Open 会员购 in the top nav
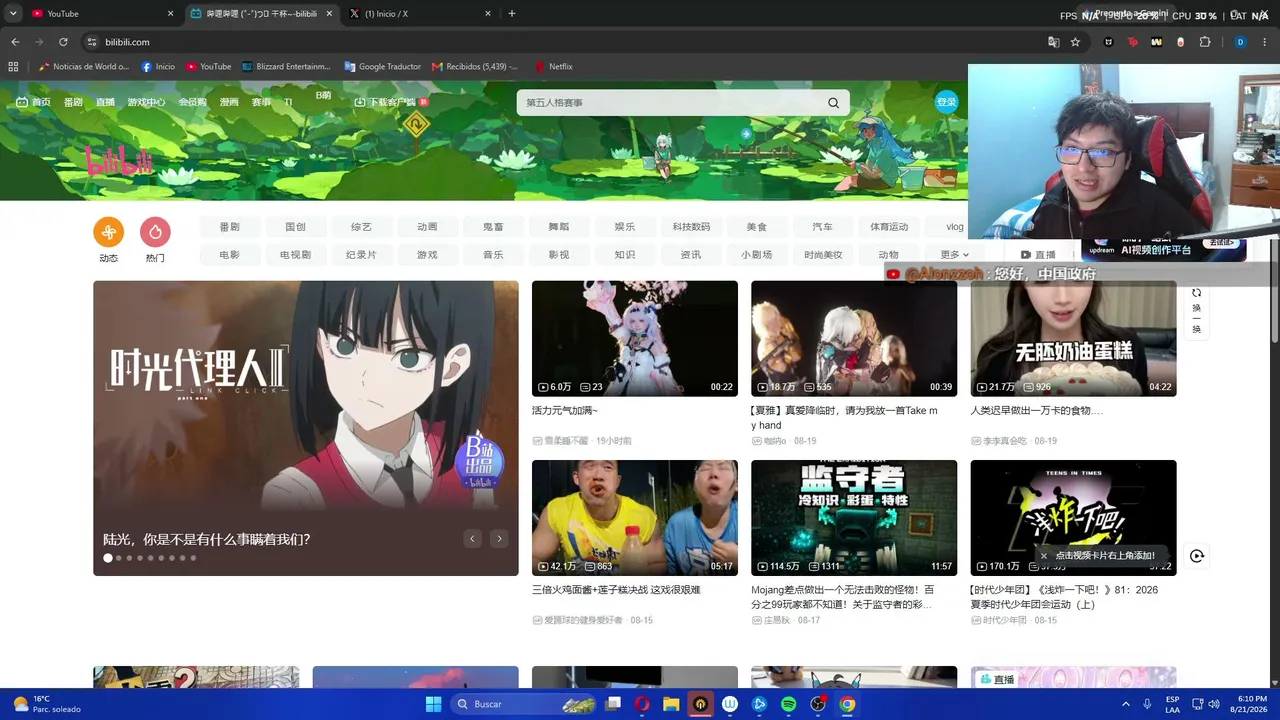 pos(192,102)
